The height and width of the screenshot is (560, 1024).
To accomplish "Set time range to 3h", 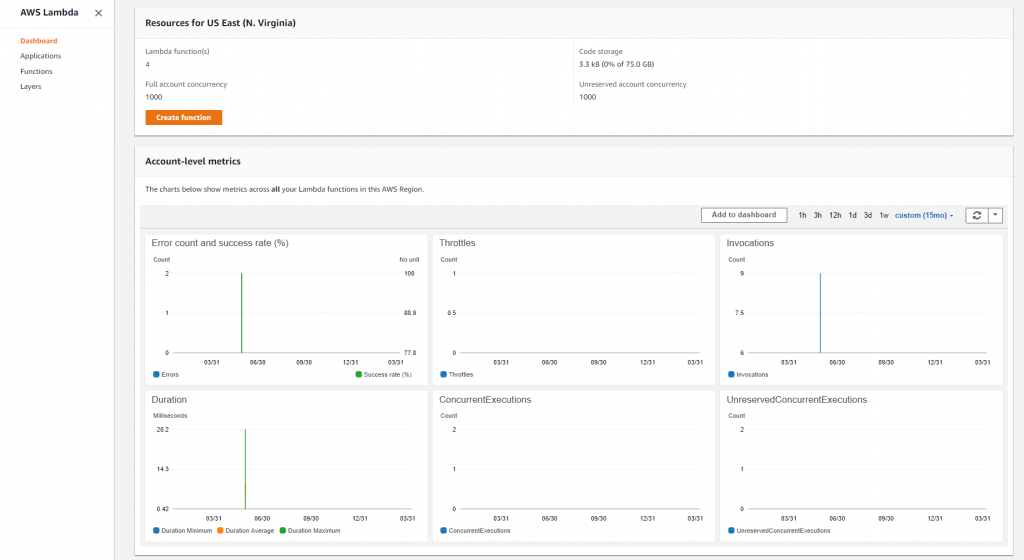I will tap(818, 215).
